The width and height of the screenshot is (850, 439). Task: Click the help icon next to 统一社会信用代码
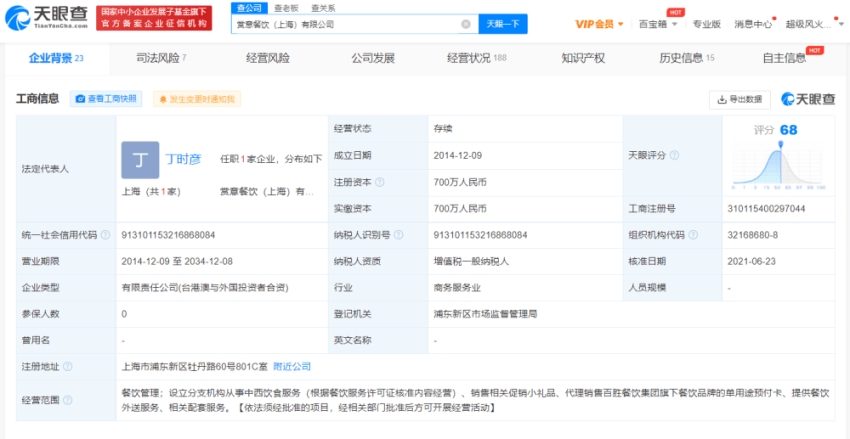click(105, 235)
